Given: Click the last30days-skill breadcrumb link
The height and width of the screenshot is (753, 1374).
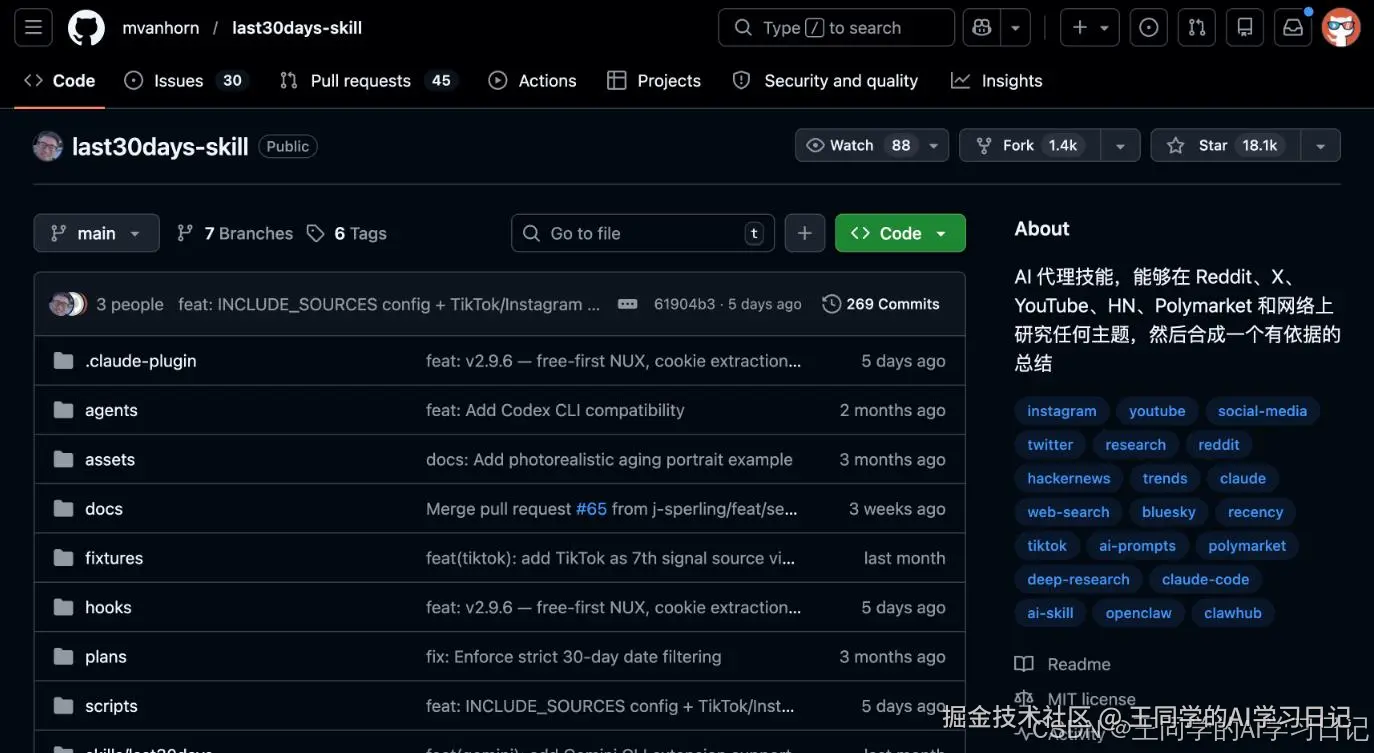Looking at the screenshot, I should tap(297, 28).
